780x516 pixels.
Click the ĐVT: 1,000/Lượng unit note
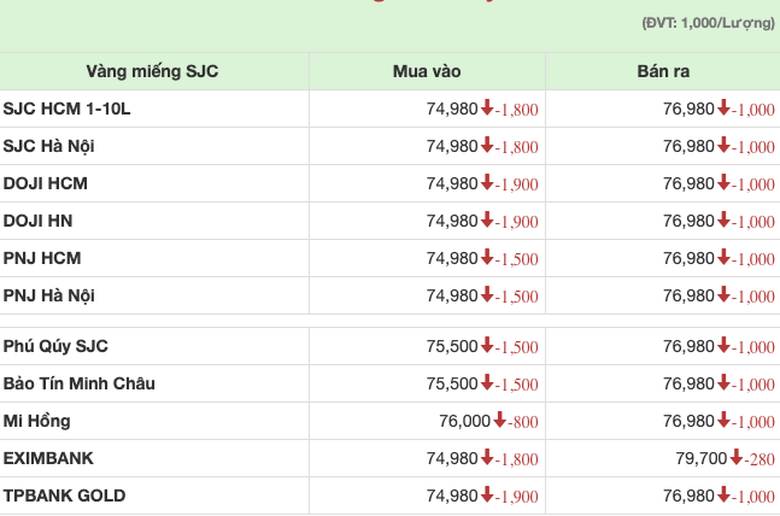point(707,23)
